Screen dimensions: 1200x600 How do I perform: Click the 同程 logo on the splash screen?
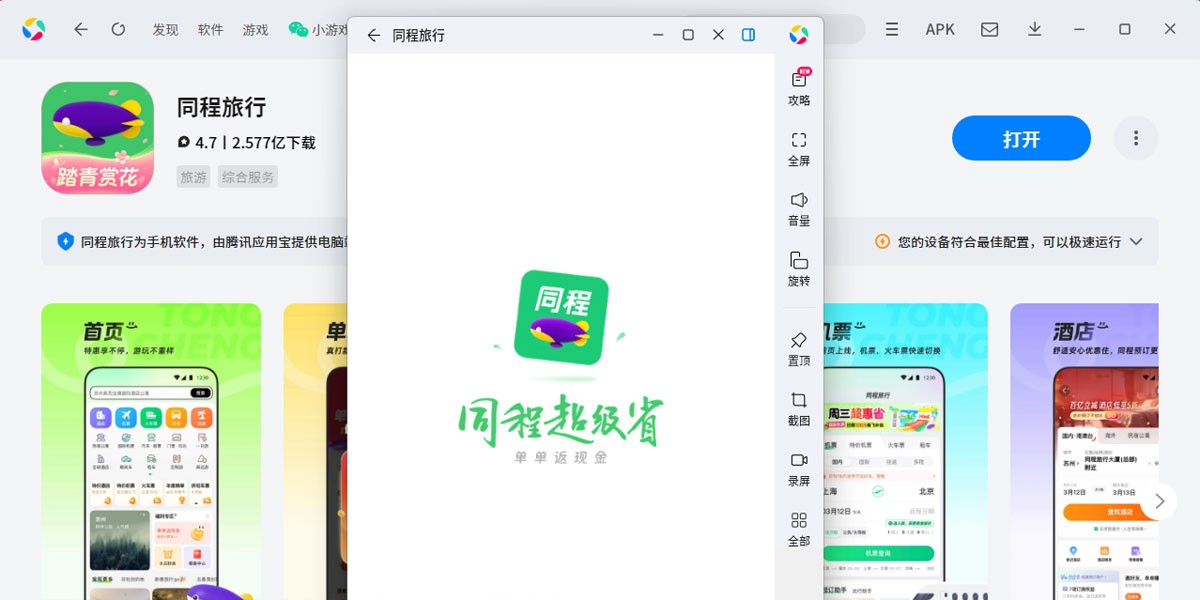tap(561, 317)
